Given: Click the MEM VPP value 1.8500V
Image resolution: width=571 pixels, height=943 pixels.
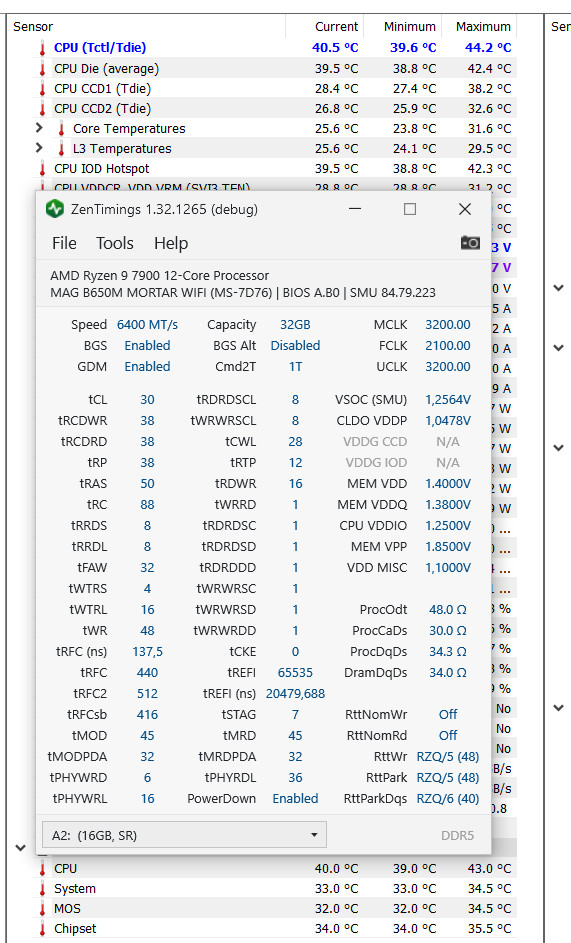Looking at the screenshot, I should 448,547.
